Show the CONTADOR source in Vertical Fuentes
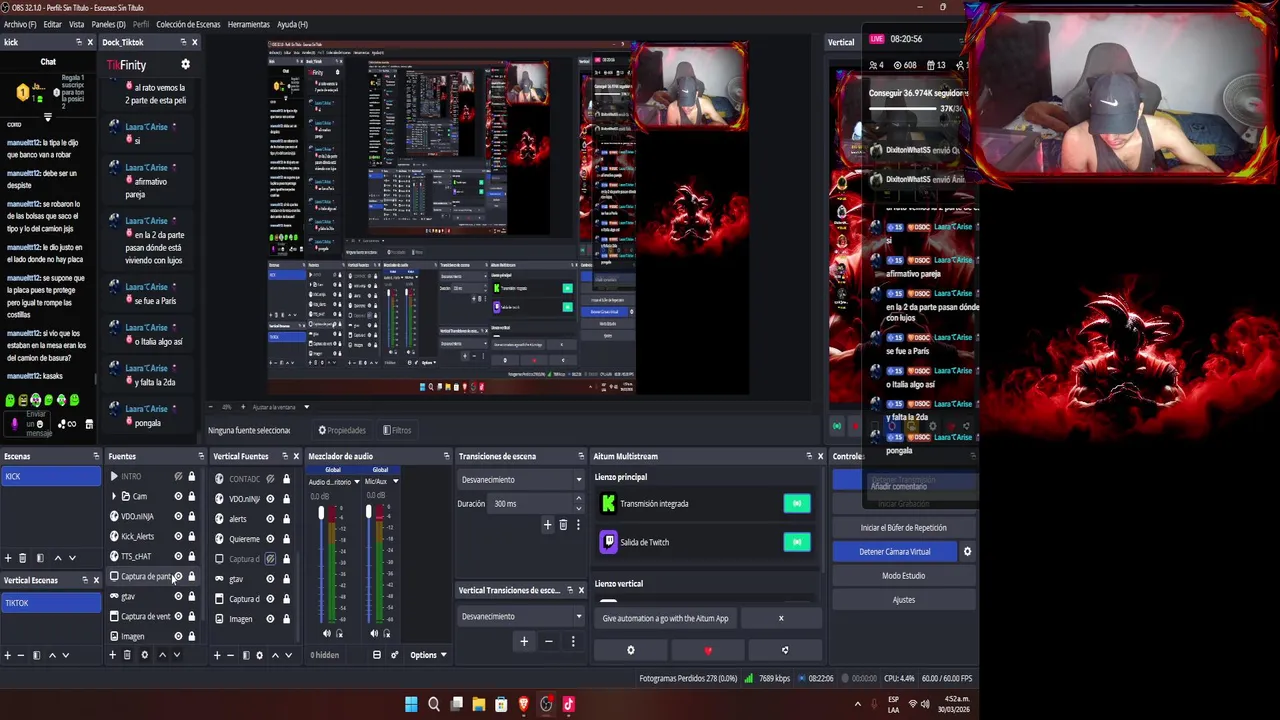 (x=270, y=479)
